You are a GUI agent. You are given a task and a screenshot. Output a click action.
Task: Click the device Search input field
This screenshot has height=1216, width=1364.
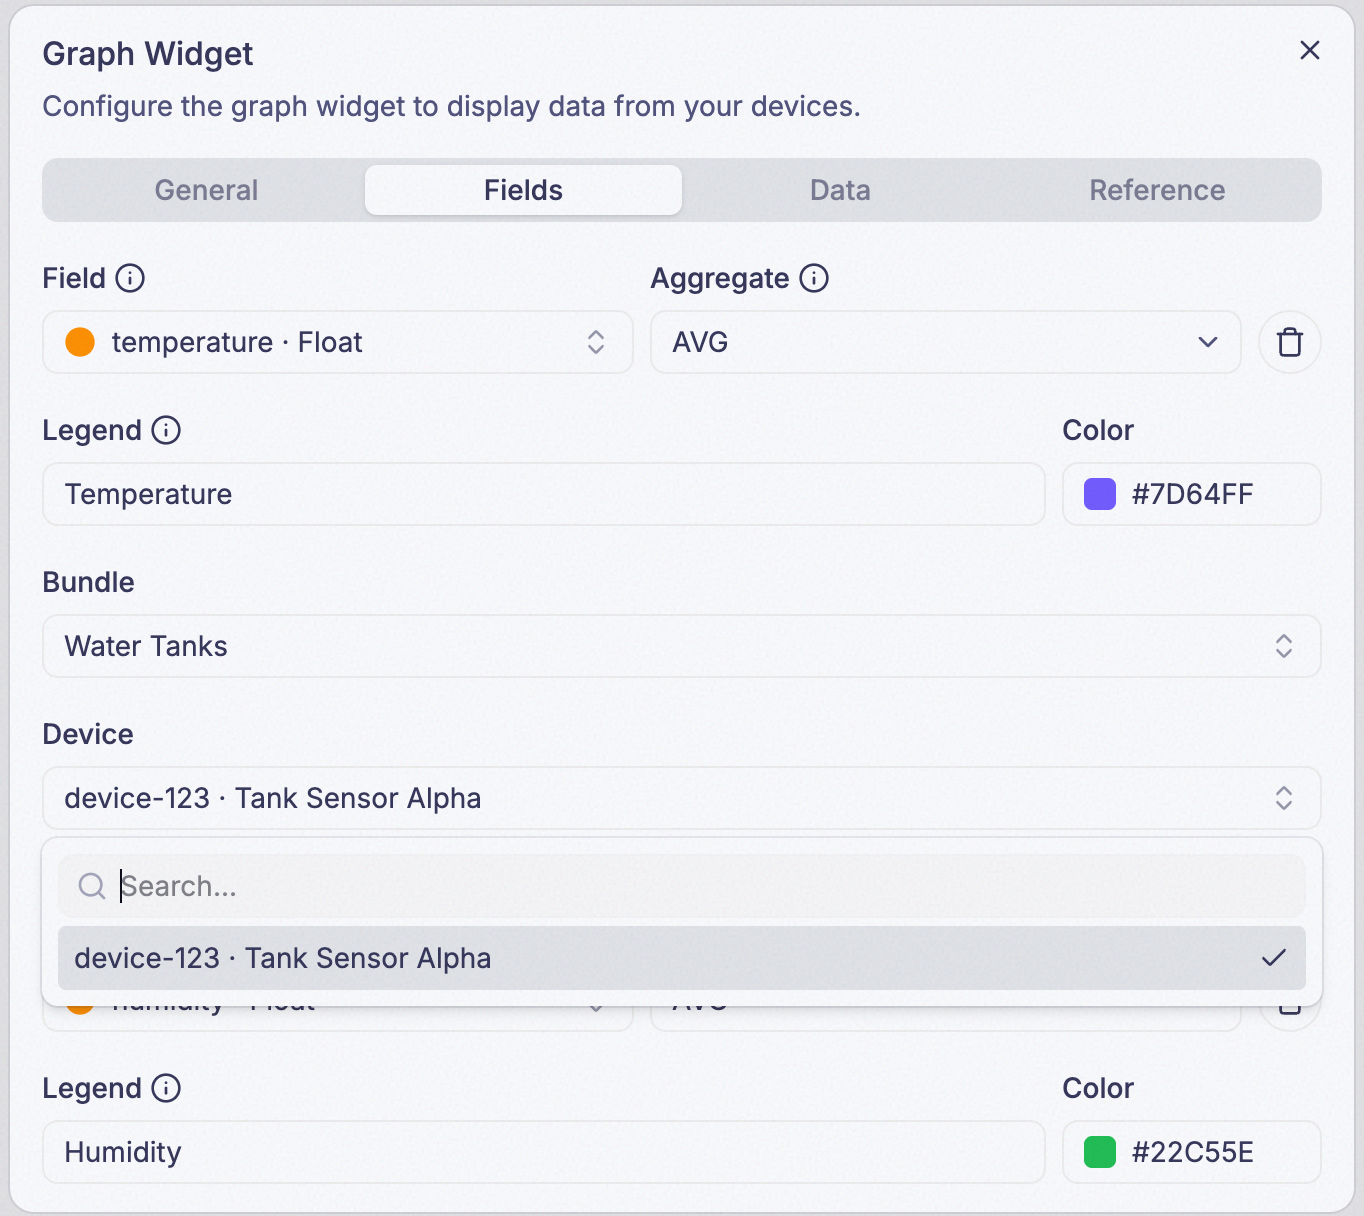tap(682, 886)
